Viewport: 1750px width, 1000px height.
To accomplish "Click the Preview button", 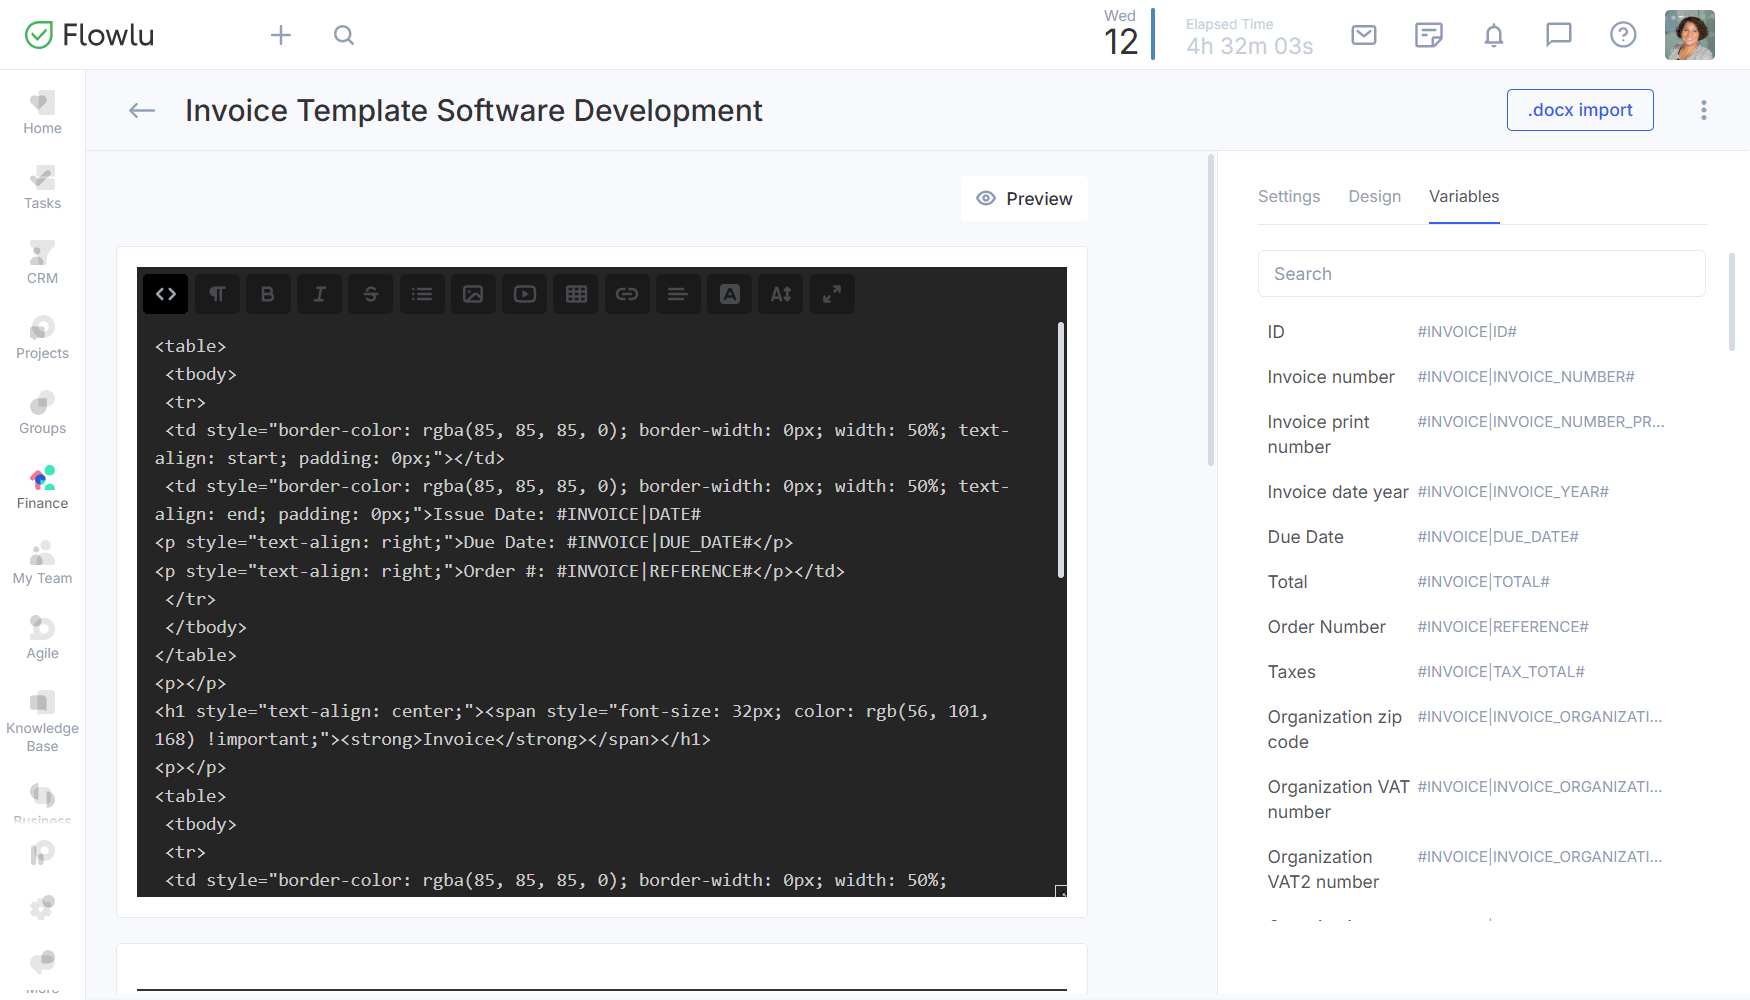I will [x=1024, y=199].
